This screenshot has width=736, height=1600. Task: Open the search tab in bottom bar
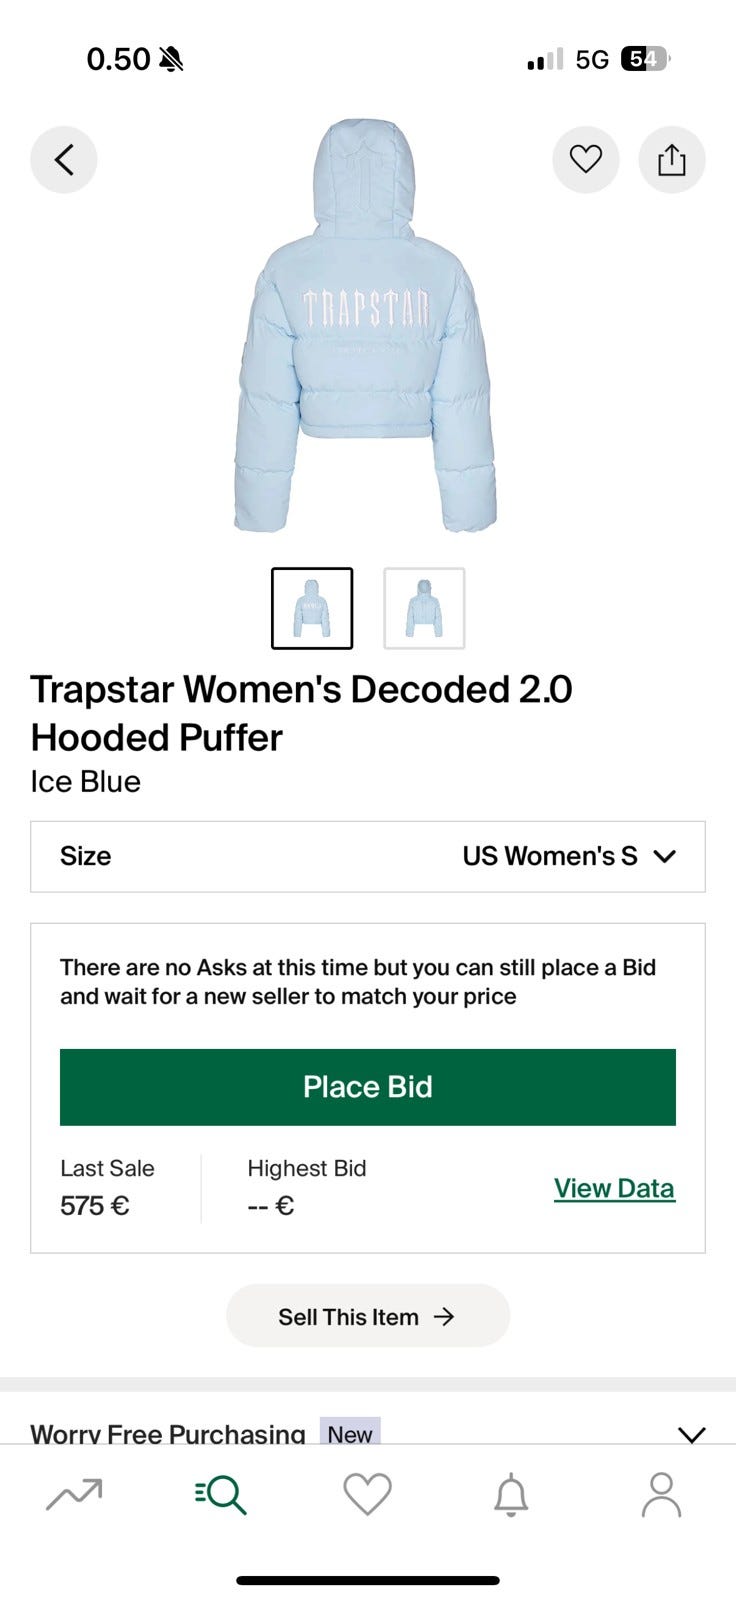[221, 1495]
